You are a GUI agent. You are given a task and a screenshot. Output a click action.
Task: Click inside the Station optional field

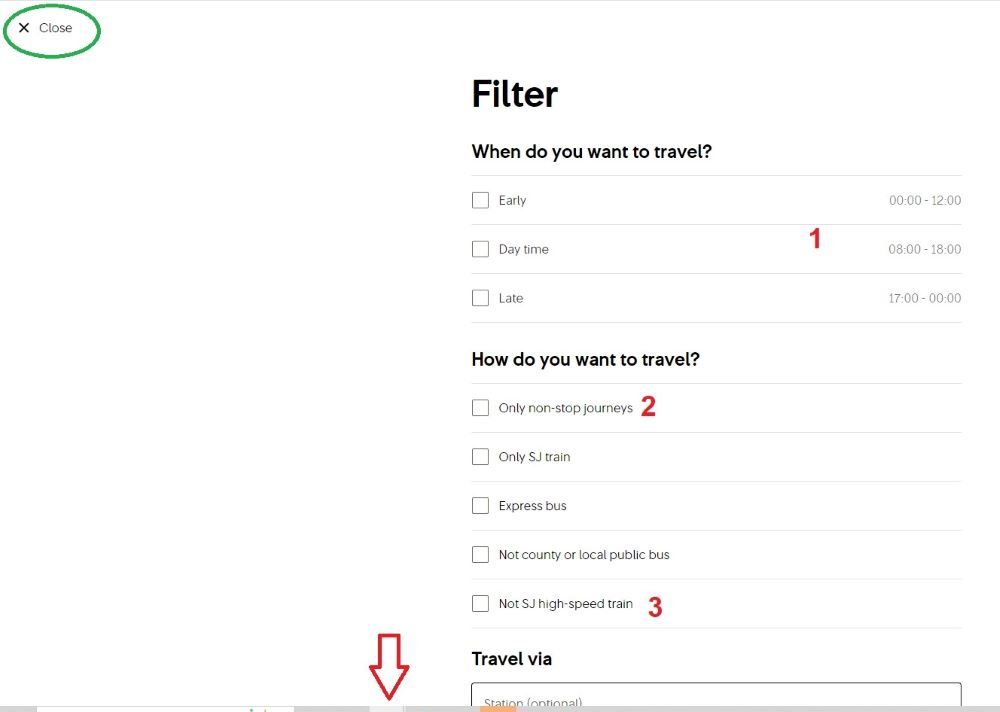click(x=716, y=701)
